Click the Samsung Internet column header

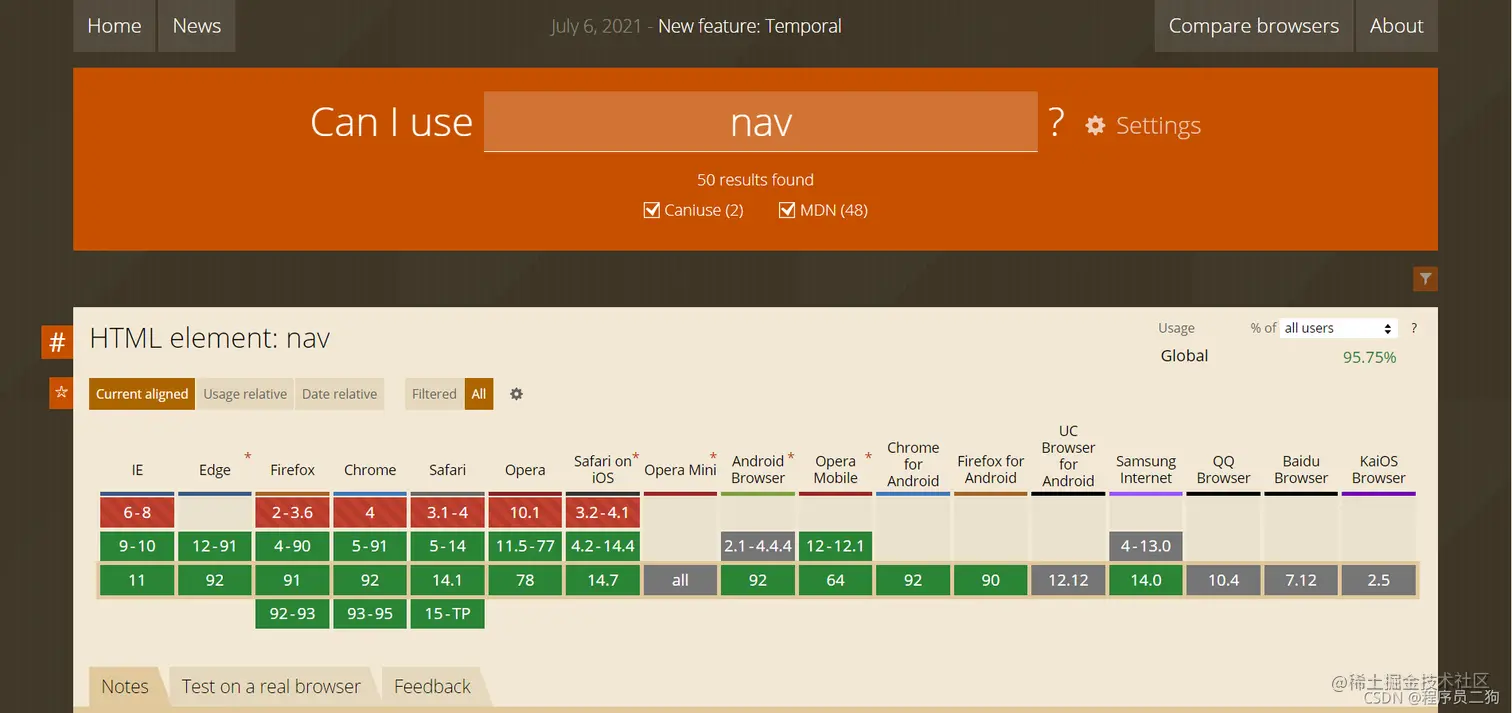point(1146,470)
